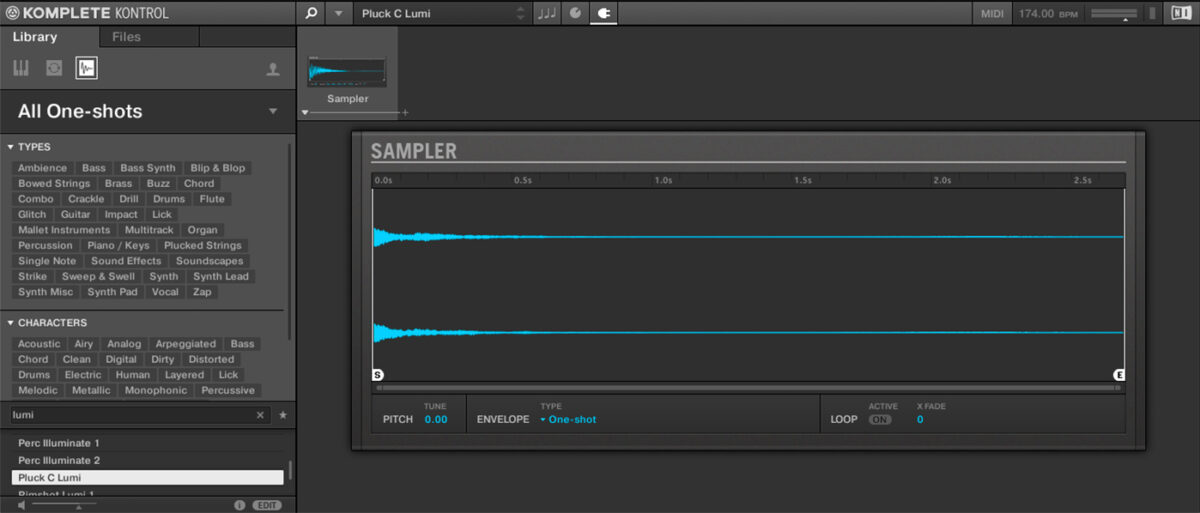Viewport: 1200px width, 513px height.
Task: Click the Sweep & Swell type tag
Action: (98, 276)
